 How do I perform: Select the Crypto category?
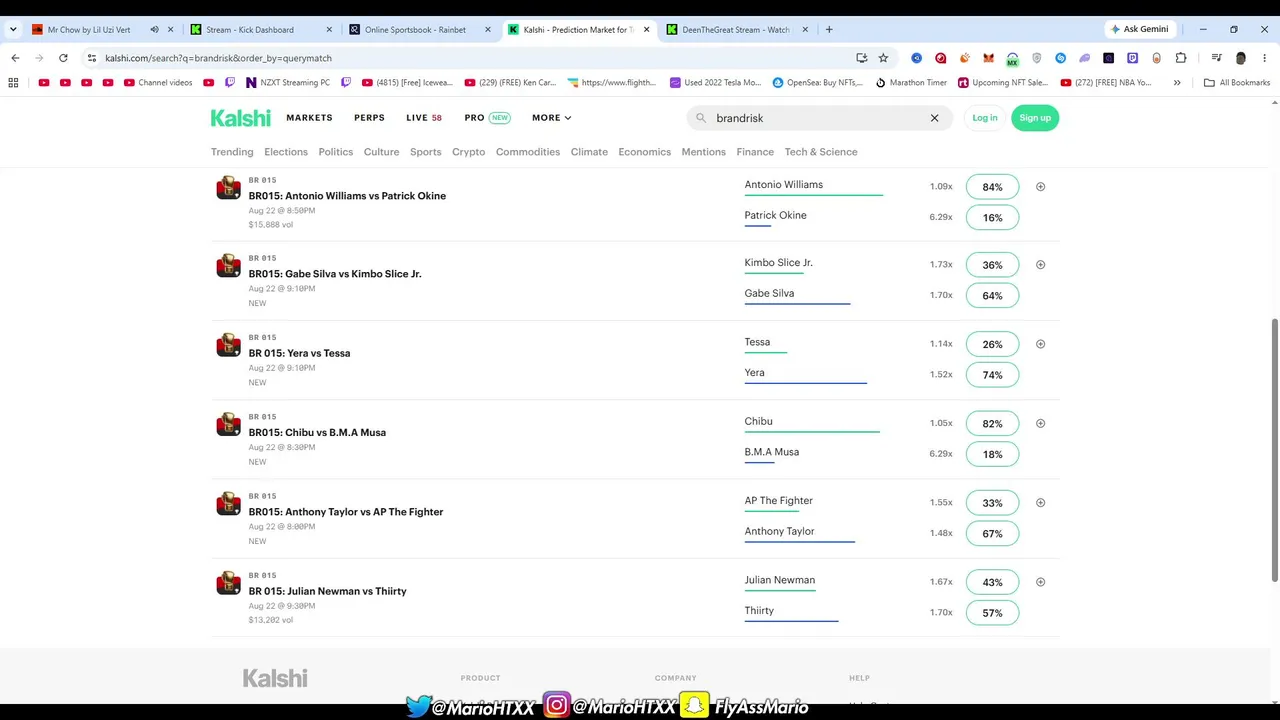click(x=468, y=152)
